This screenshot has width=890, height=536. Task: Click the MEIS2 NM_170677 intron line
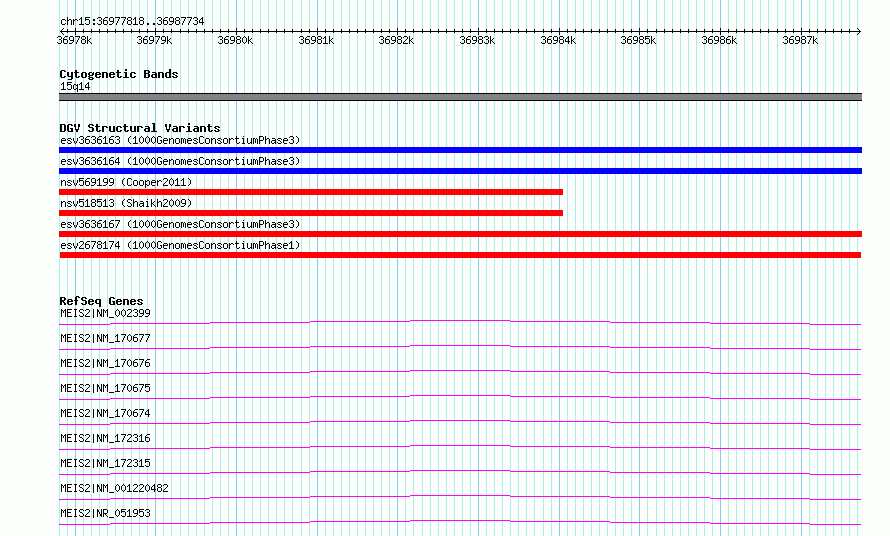pyautogui.click(x=460, y=347)
